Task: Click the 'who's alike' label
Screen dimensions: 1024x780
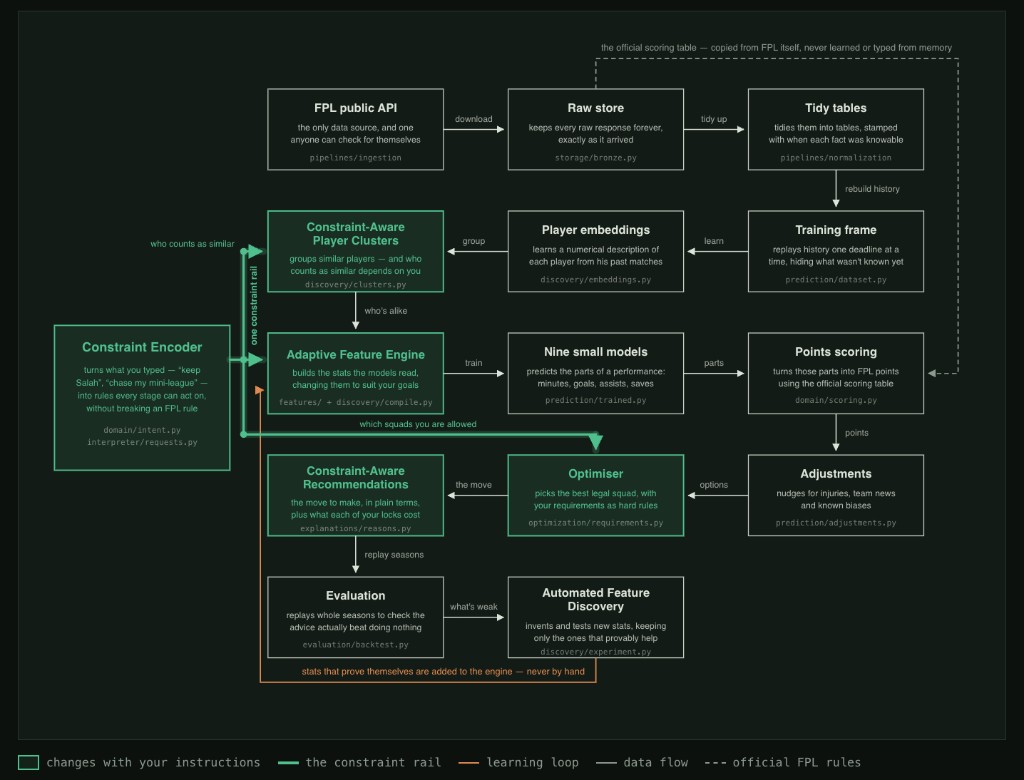Action: click(385, 311)
